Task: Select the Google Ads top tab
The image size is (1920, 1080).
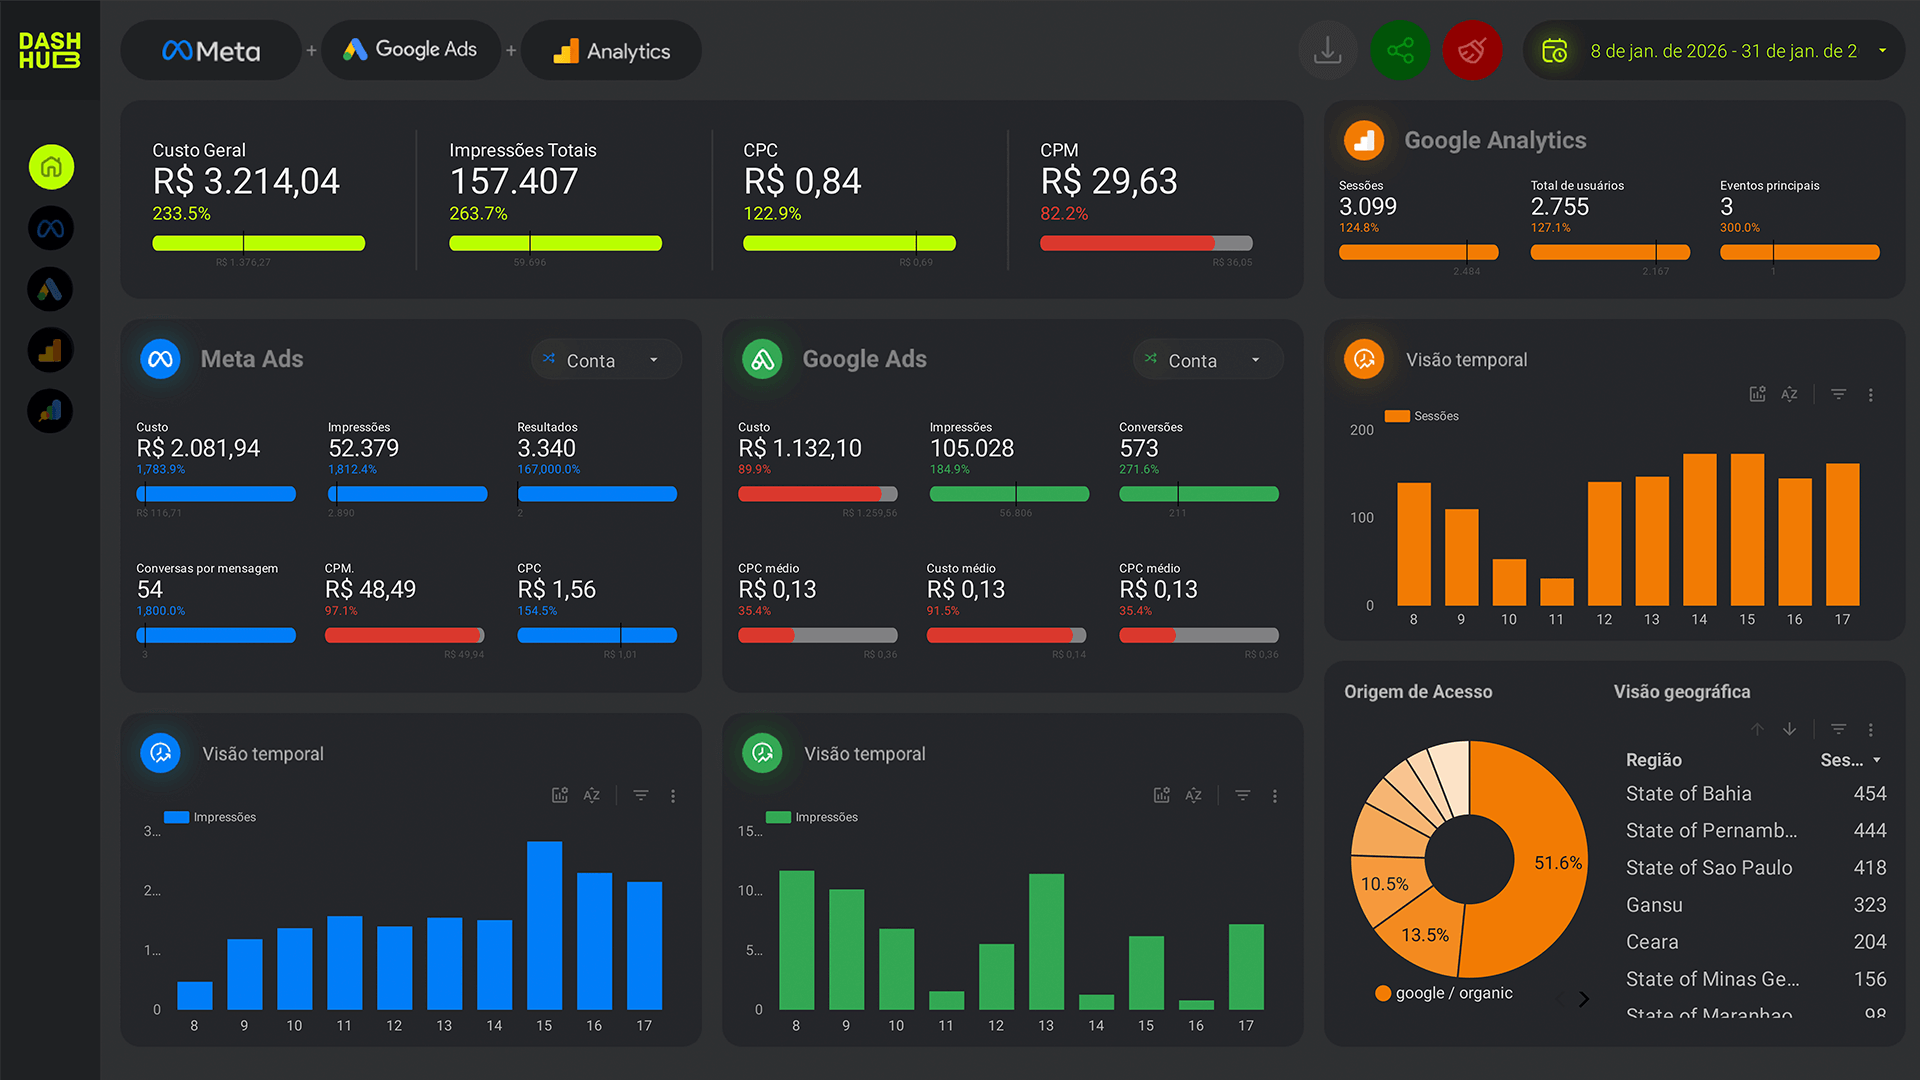Action: click(411, 50)
